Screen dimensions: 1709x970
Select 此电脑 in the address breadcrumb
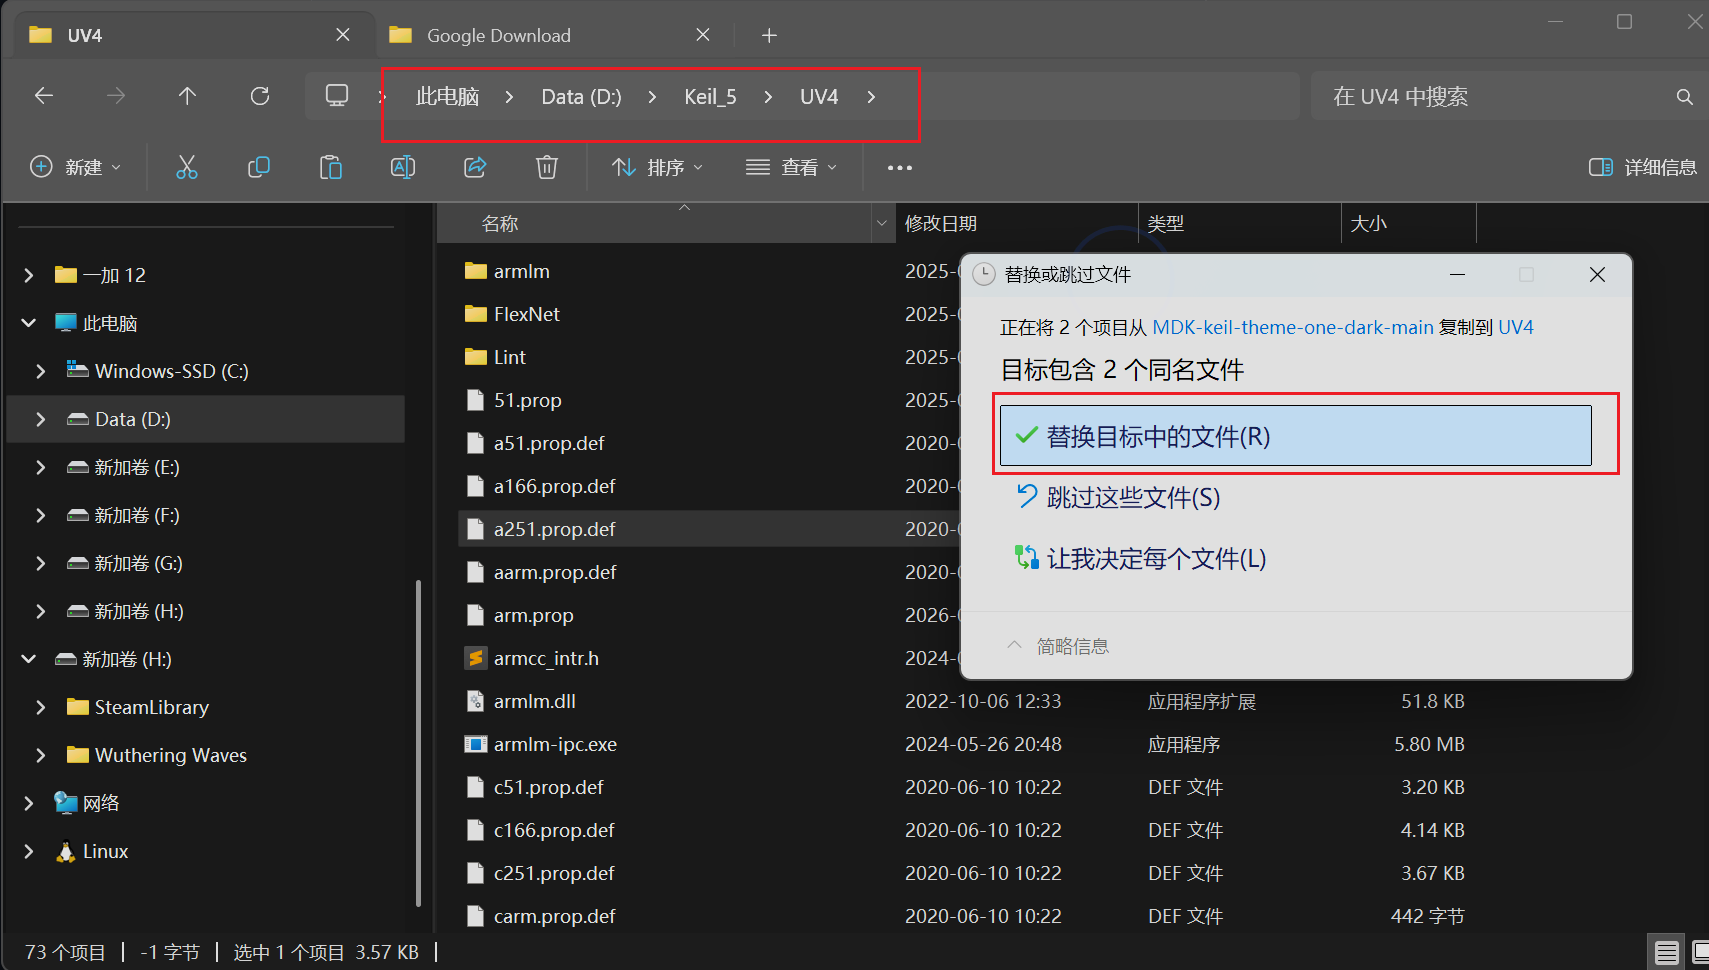(447, 97)
